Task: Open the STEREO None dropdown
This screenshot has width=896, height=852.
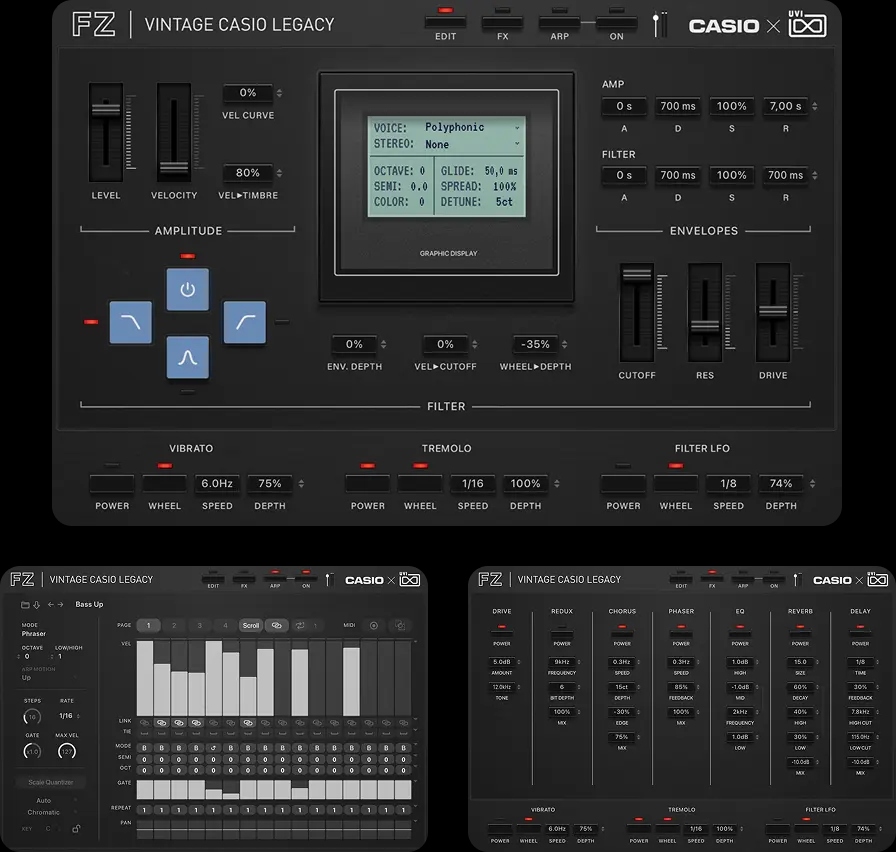Action: coord(472,145)
